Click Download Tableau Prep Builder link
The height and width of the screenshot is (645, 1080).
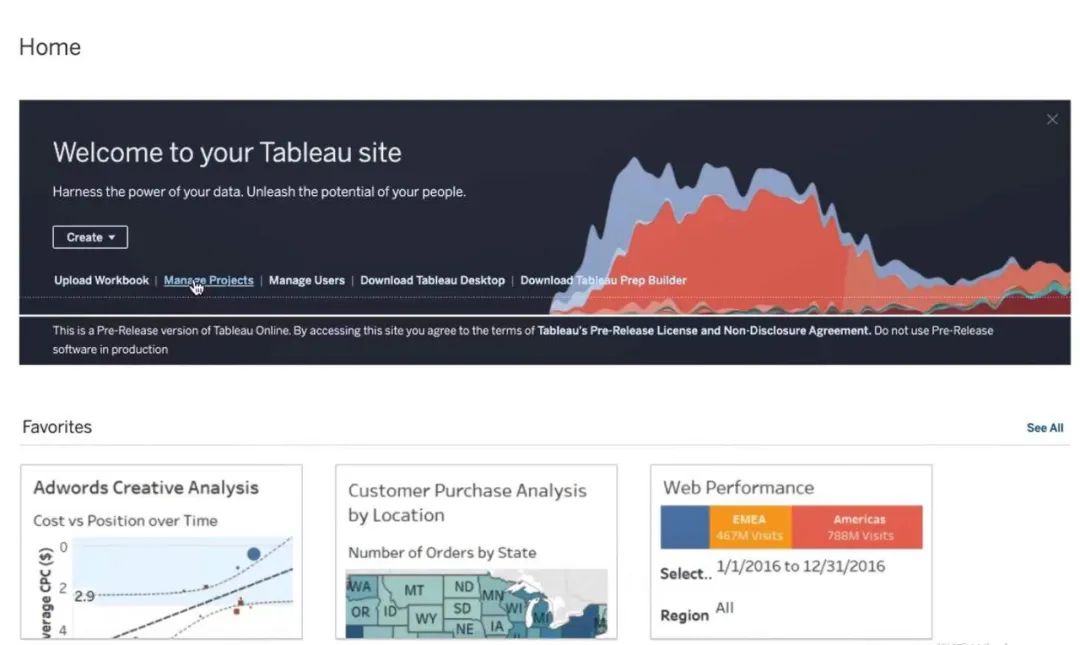603,281
